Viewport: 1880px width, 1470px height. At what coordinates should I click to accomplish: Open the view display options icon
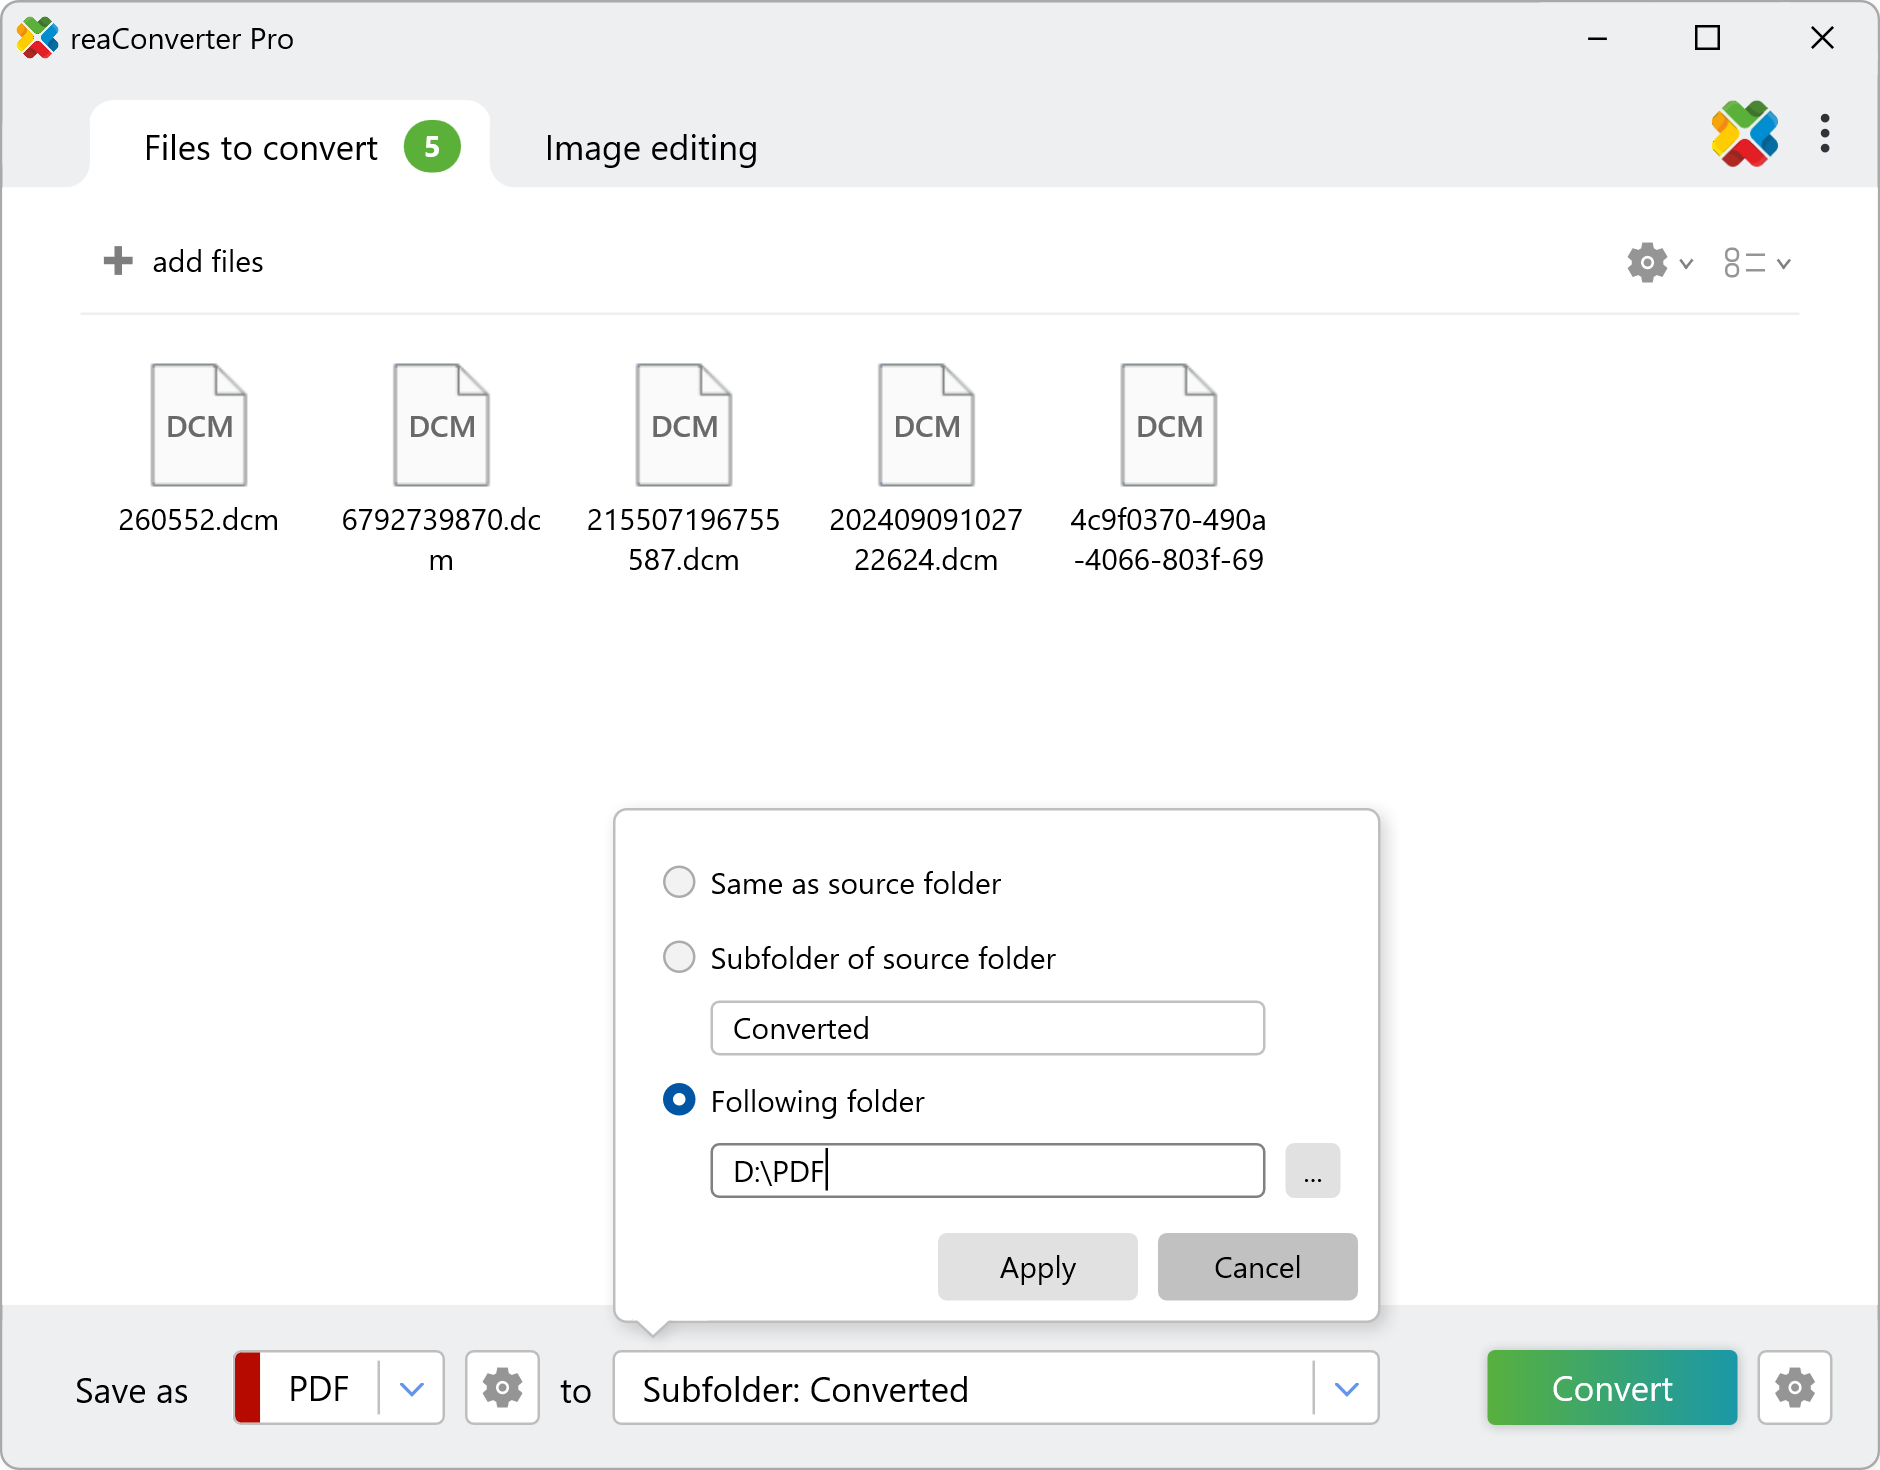pos(1746,262)
